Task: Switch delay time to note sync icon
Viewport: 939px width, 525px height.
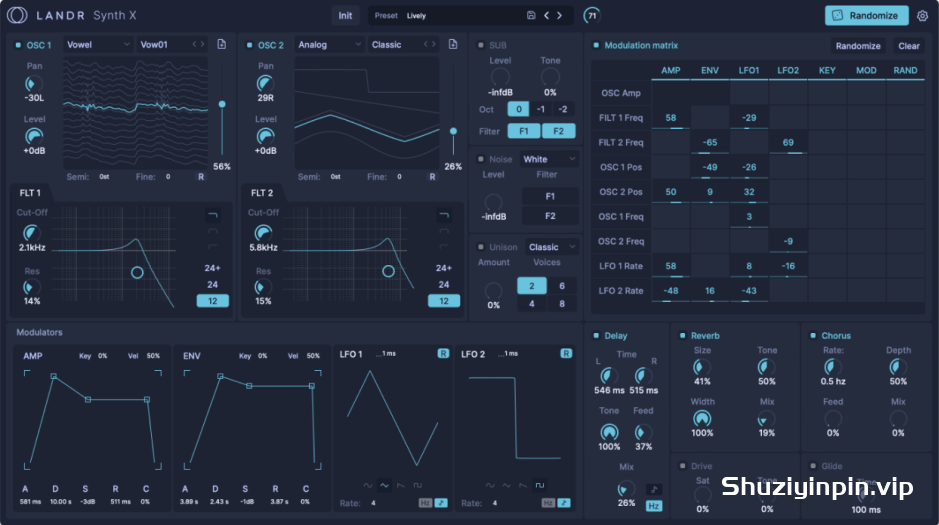Action: (653, 490)
